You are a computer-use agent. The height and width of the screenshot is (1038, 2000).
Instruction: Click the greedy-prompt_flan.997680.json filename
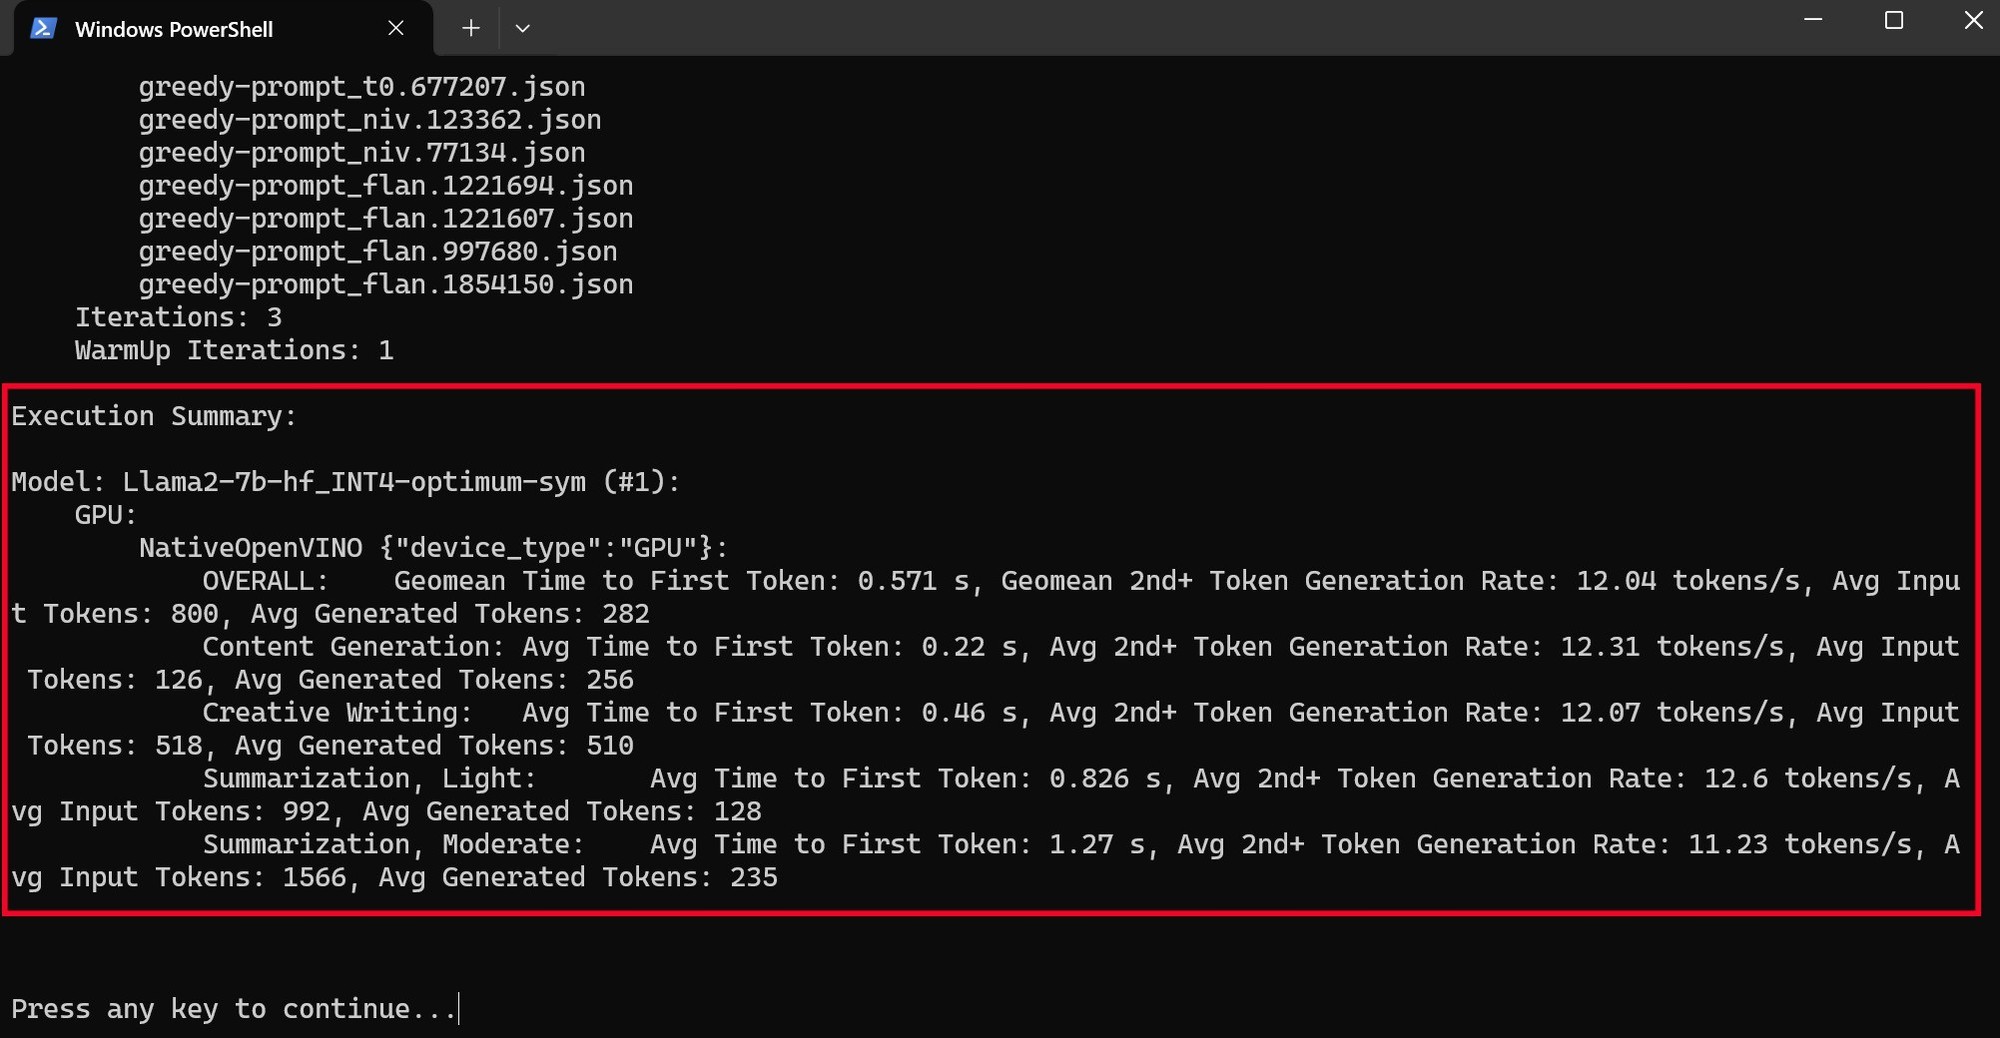point(377,252)
